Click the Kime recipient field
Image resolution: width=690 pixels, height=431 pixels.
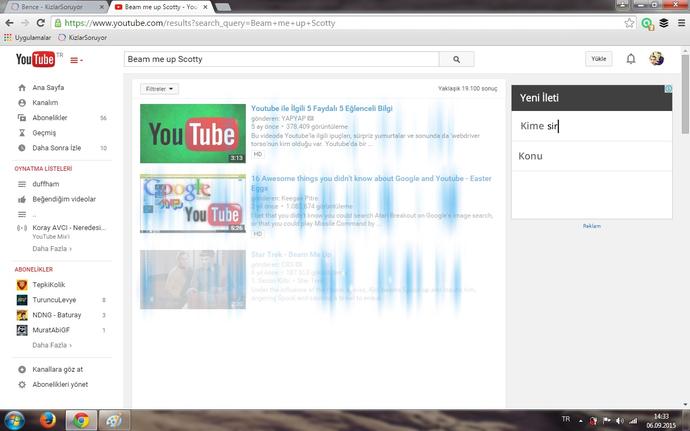[x=591, y=126]
